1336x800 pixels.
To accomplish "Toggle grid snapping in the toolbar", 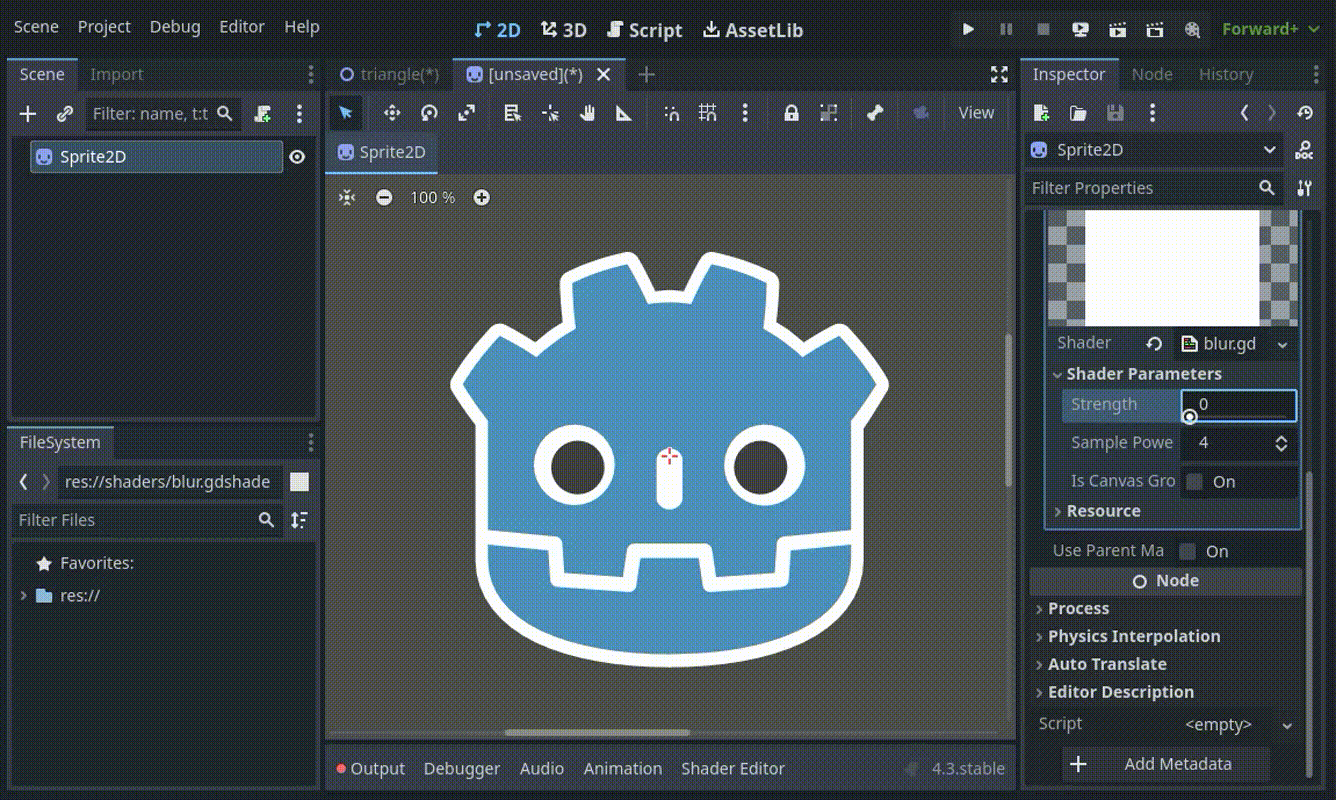I will pyautogui.click(x=708, y=113).
